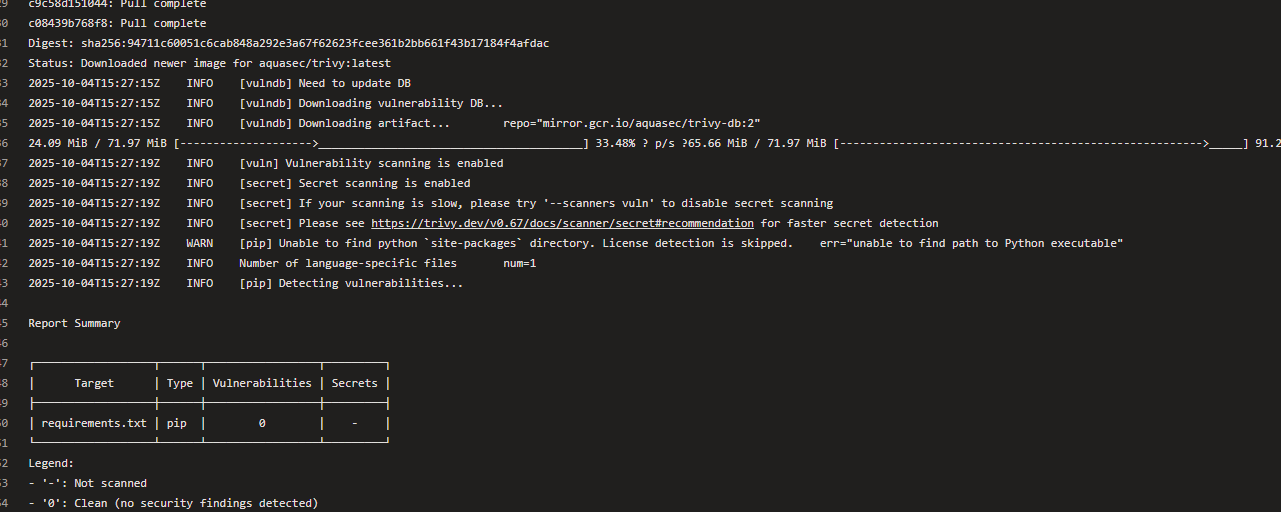Click the "Target" column header
This screenshot has width=1281, height=512.
94,383
